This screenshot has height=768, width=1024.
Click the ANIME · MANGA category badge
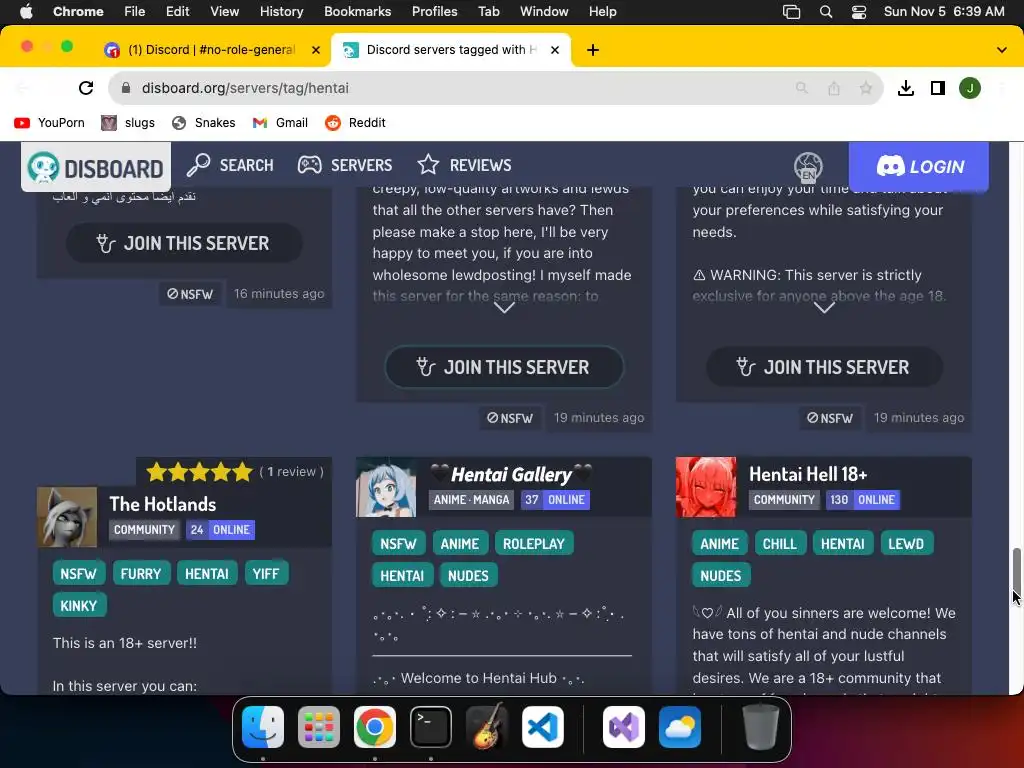[x=472, y=500]
